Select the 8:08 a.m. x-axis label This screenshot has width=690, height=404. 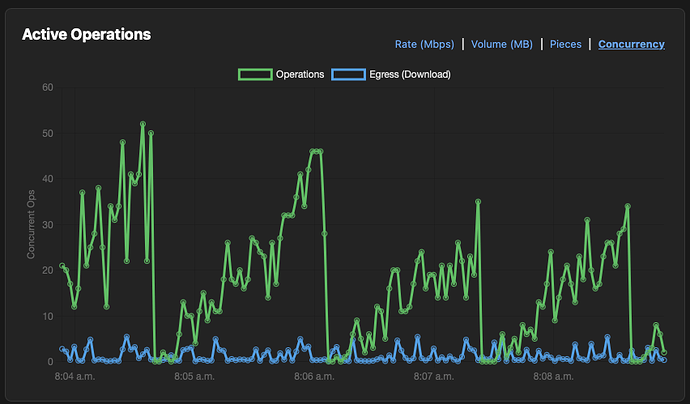(x=552, y=377)
